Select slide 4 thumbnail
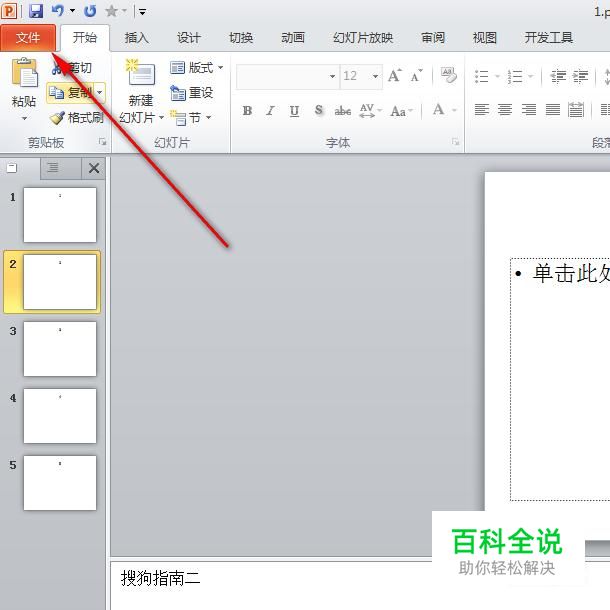This screenshot has width=610, height=610. pyautogui.click(x=60, y=416)
